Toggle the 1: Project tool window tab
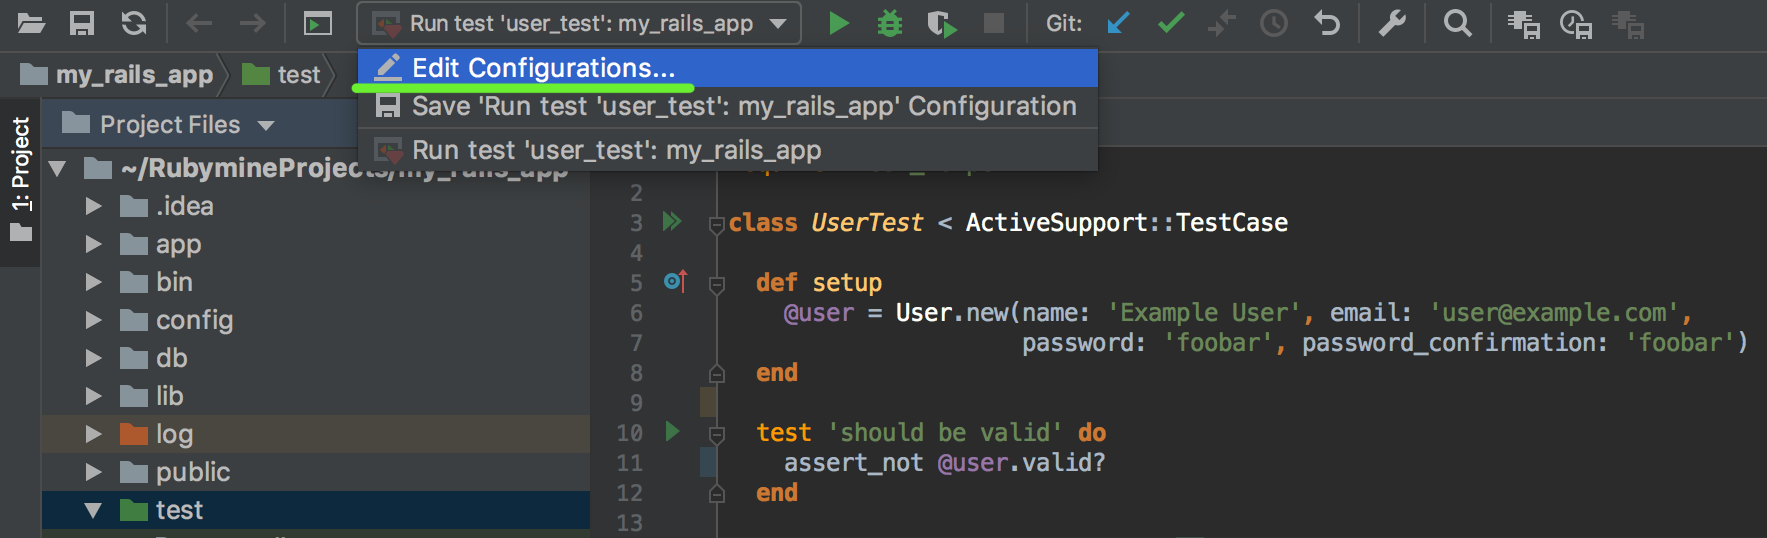 (x=21, y=180)
